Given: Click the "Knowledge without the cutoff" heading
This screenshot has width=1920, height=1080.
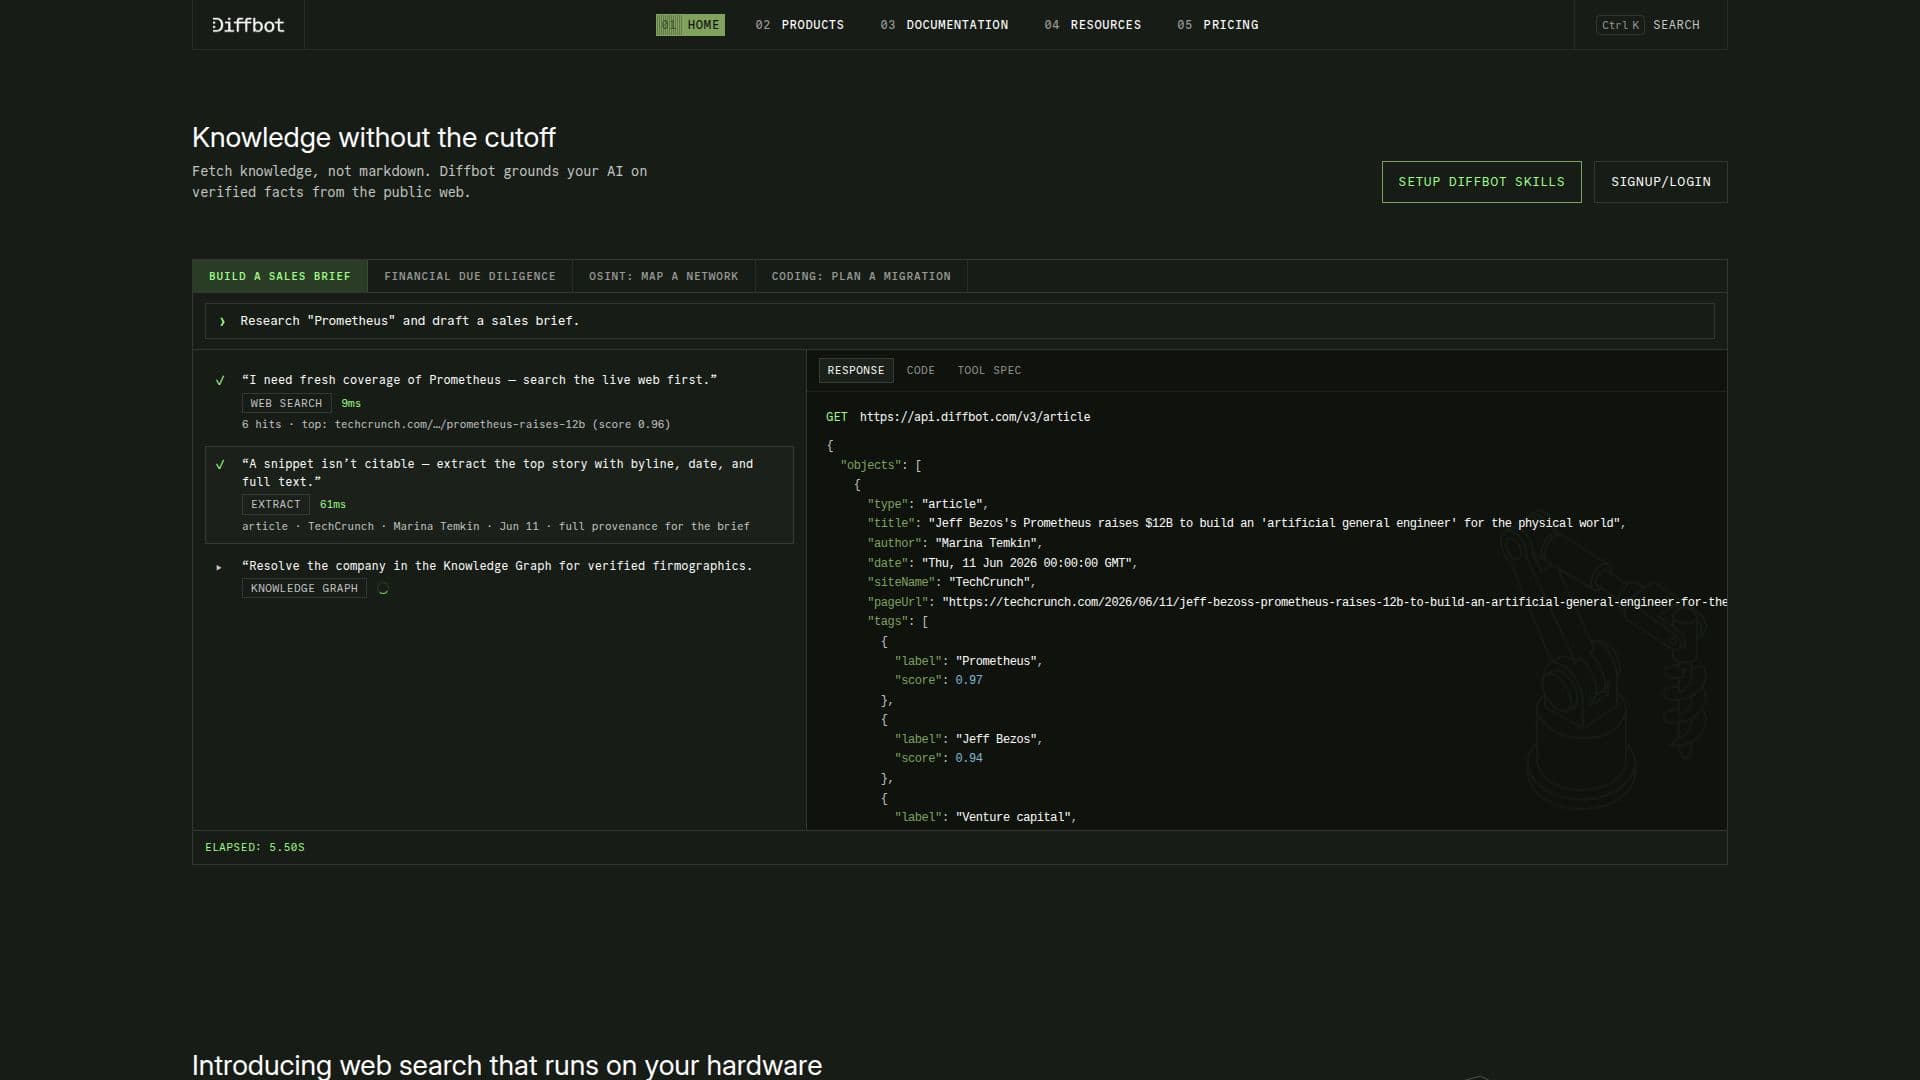Looking at the screenshot, I should pyautogui.click(x=374, y=137).
